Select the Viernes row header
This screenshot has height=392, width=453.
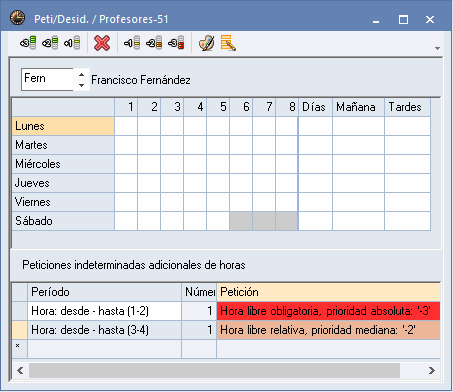[63, 202]
